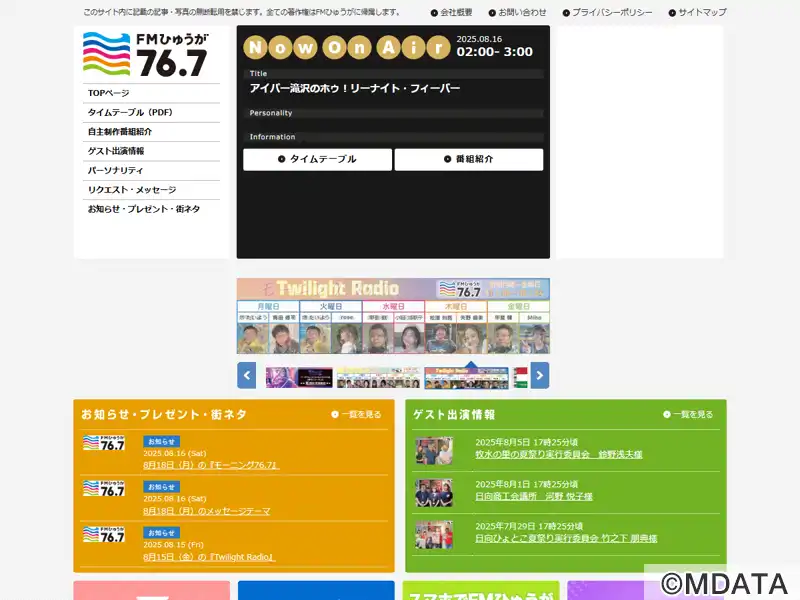
Task: Click the circle icon on the 番組紹介 button
Action: [x=447, y=159]
